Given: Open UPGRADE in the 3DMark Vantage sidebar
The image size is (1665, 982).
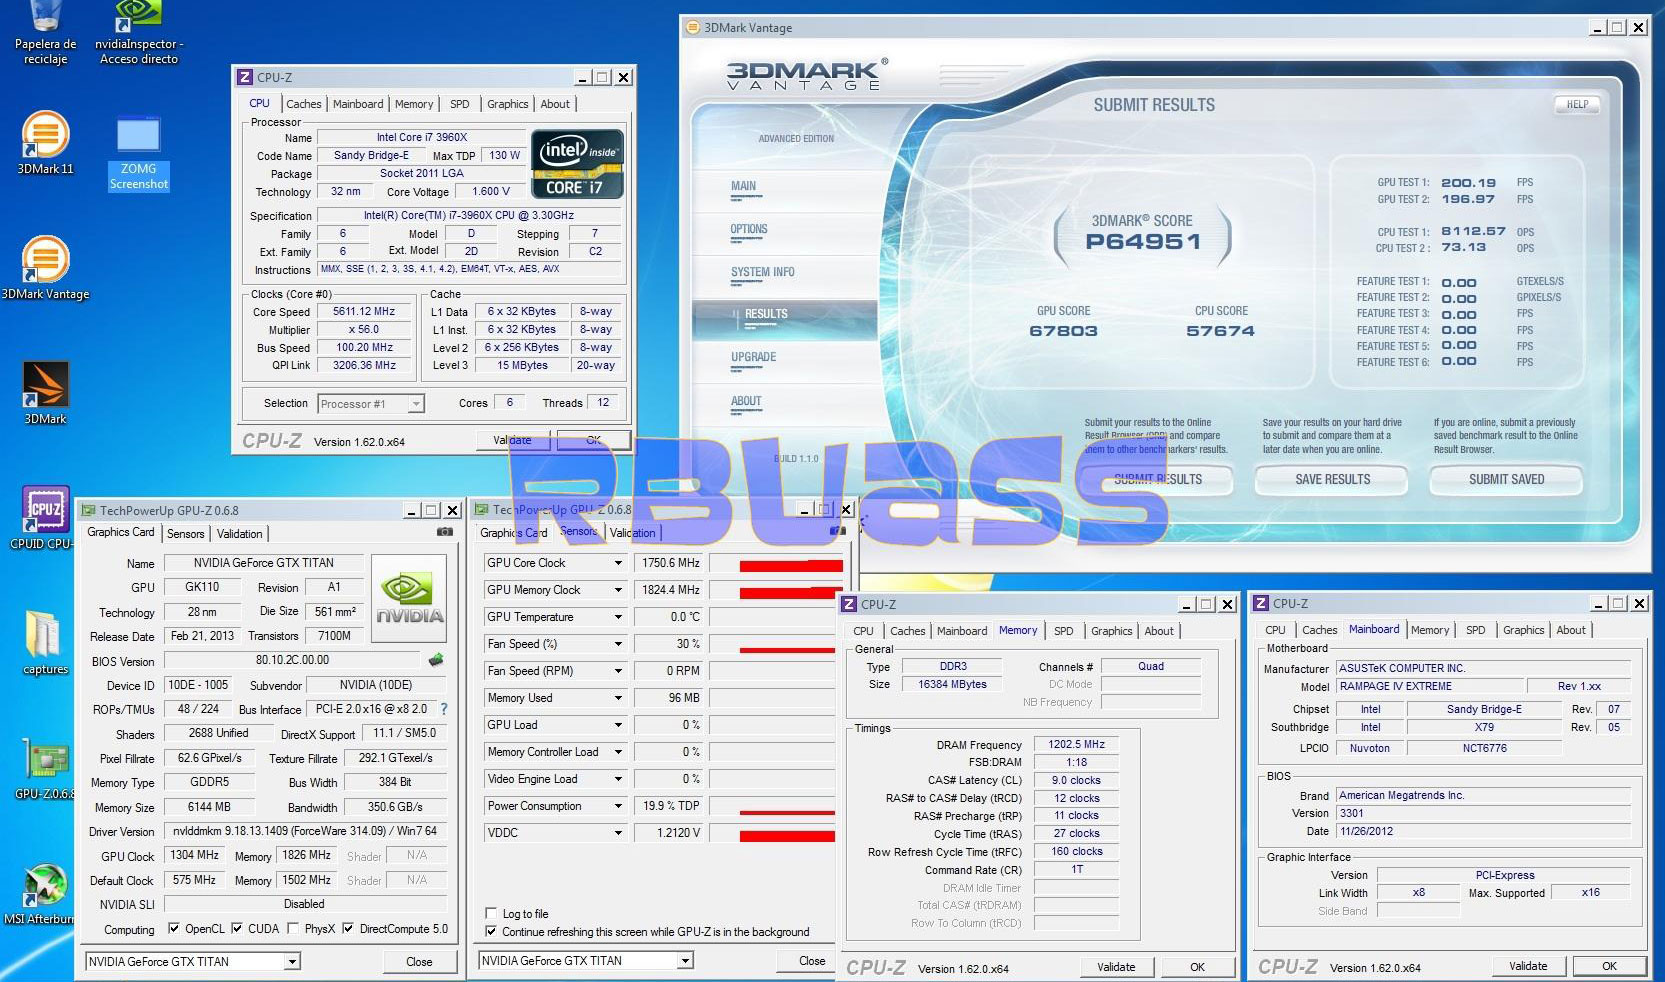Looking at the screenshot, I should tap(754, 358).
